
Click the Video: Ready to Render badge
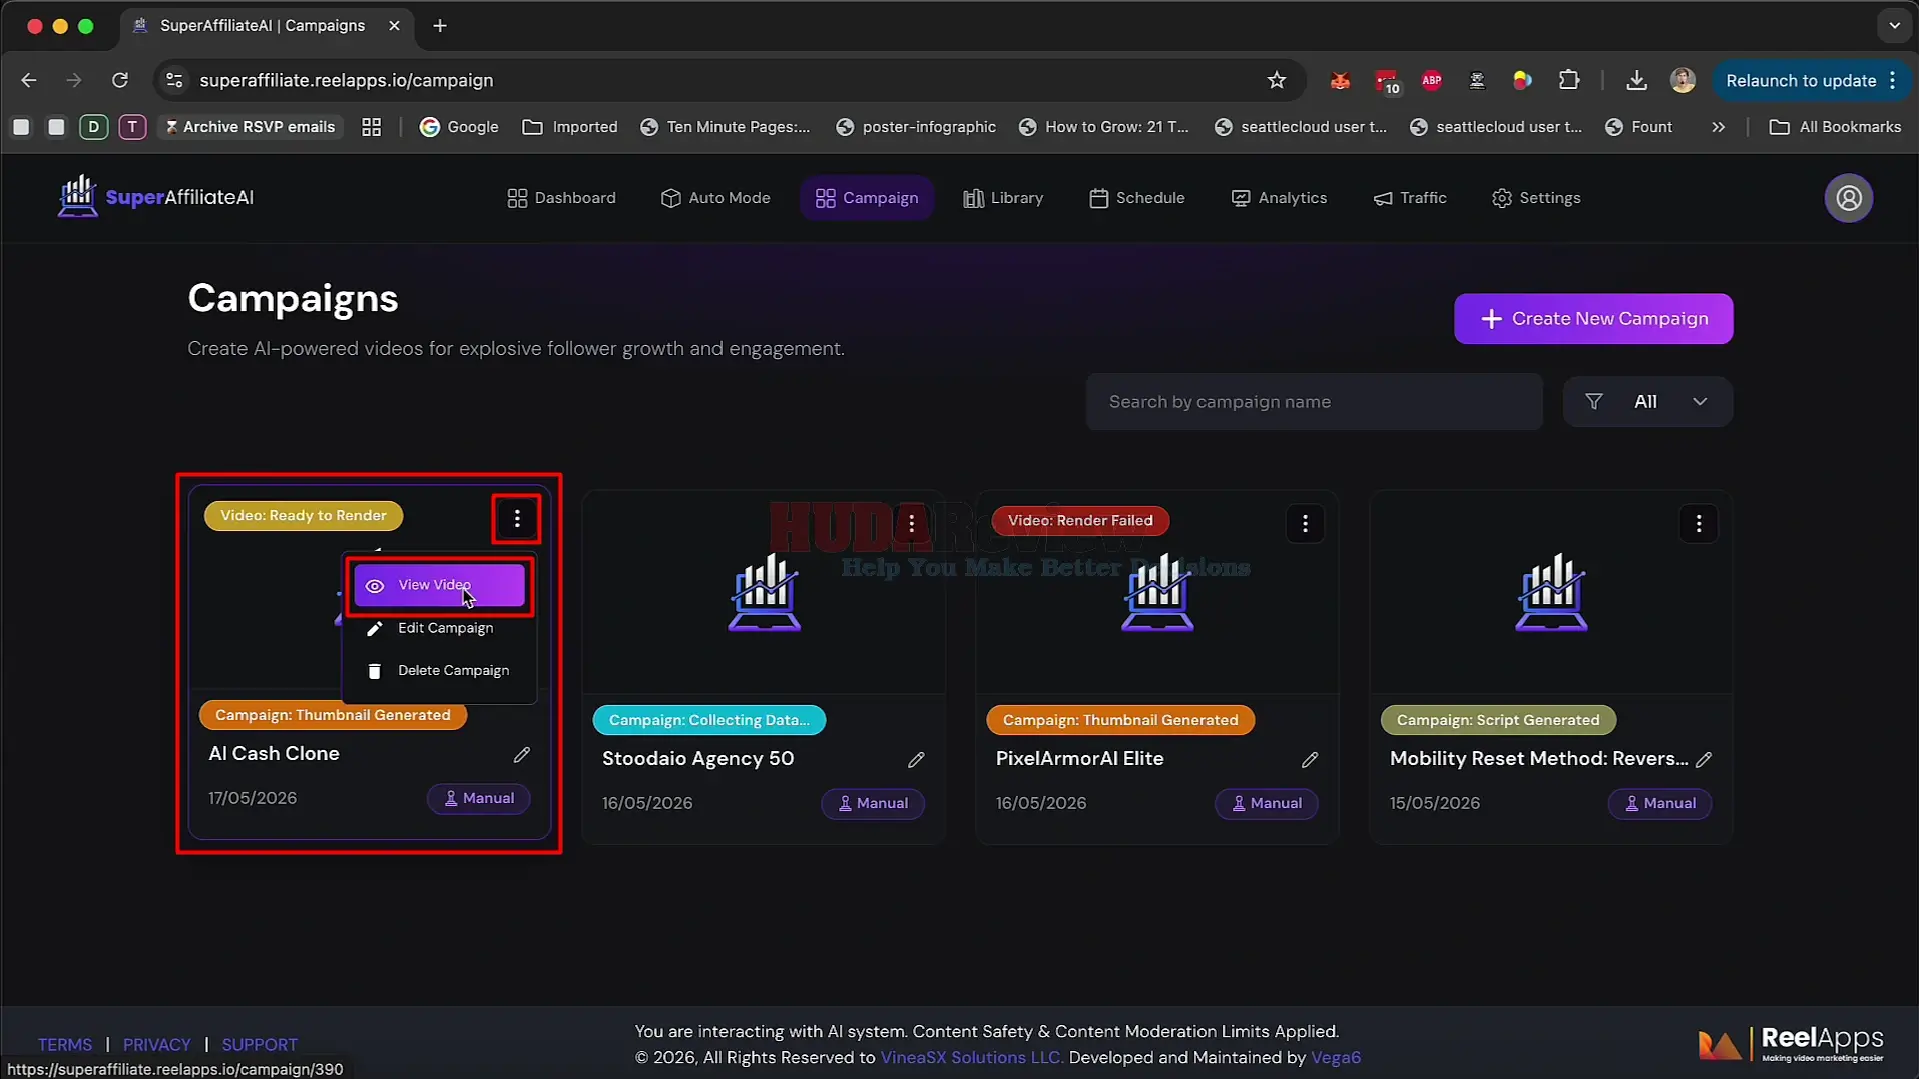point(303,515)
